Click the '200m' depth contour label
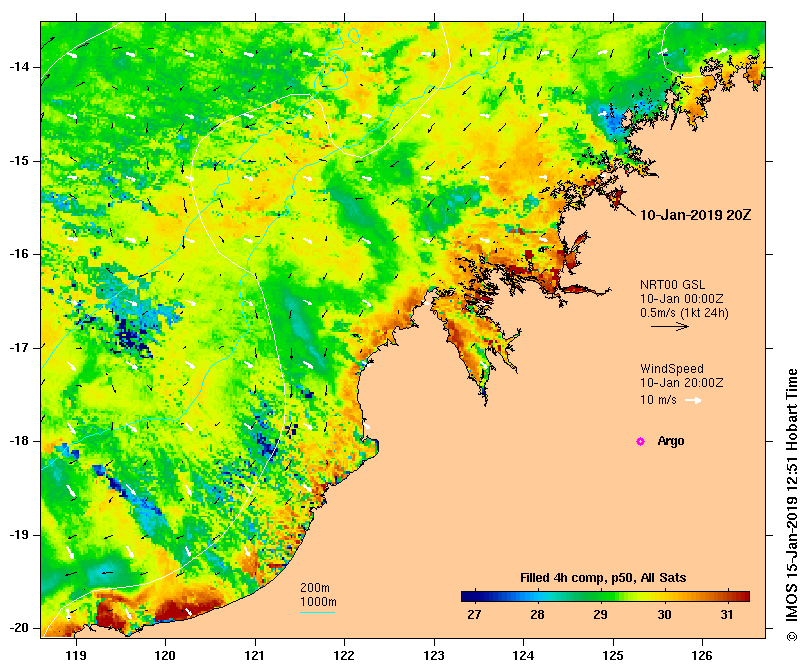This screenshot has height=672, width=809. (315, 588)
